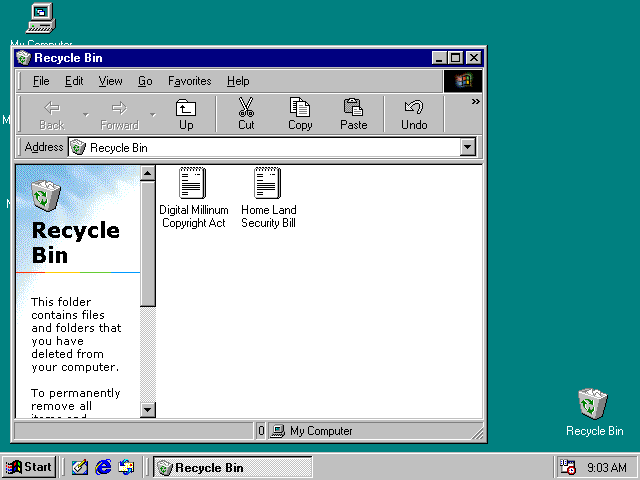
Task: Expand the Address bar dropdown
Action: 468,147
